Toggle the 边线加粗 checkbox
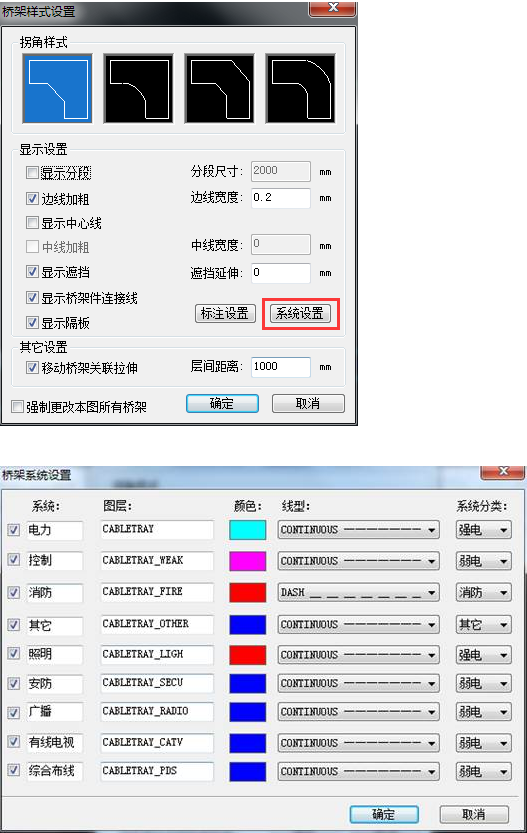The height and width of the screenshot is (833, 527). click(x=32, y=199)
